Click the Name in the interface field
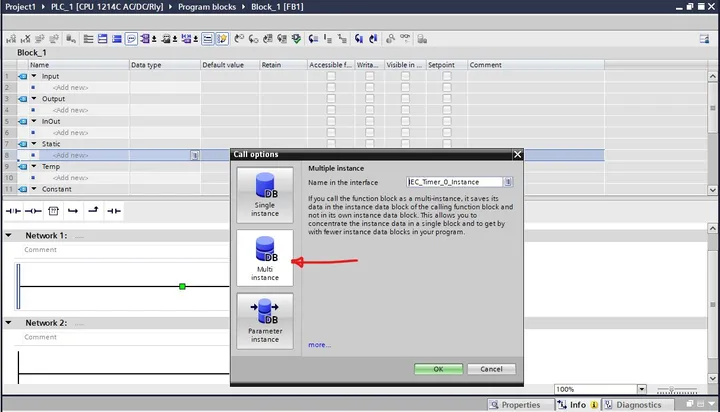Viewport: 720px width, 412px height. coord(455,182)
